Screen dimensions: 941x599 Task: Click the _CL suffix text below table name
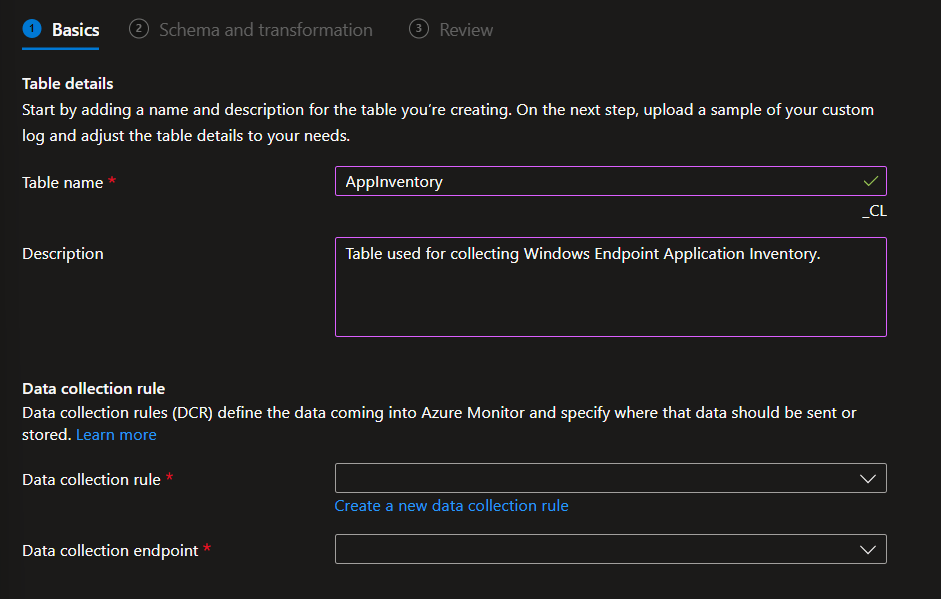pyautogui.click(x=874, y=211)
